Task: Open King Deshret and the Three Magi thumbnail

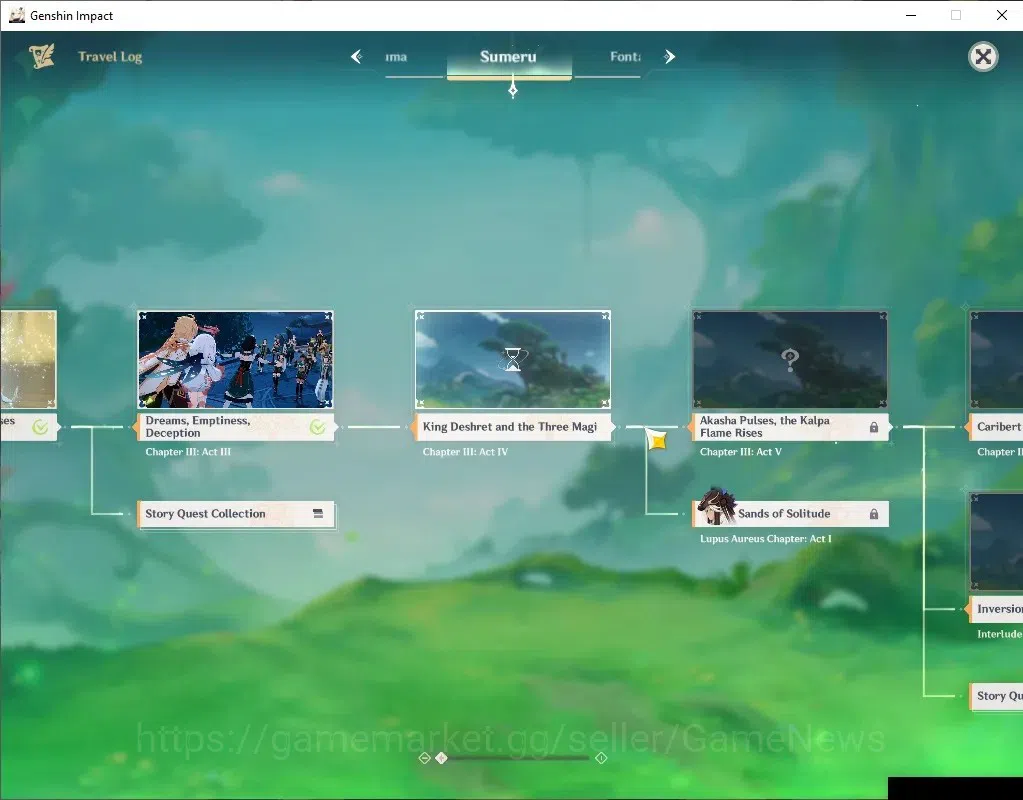Action: click(513, 360)
